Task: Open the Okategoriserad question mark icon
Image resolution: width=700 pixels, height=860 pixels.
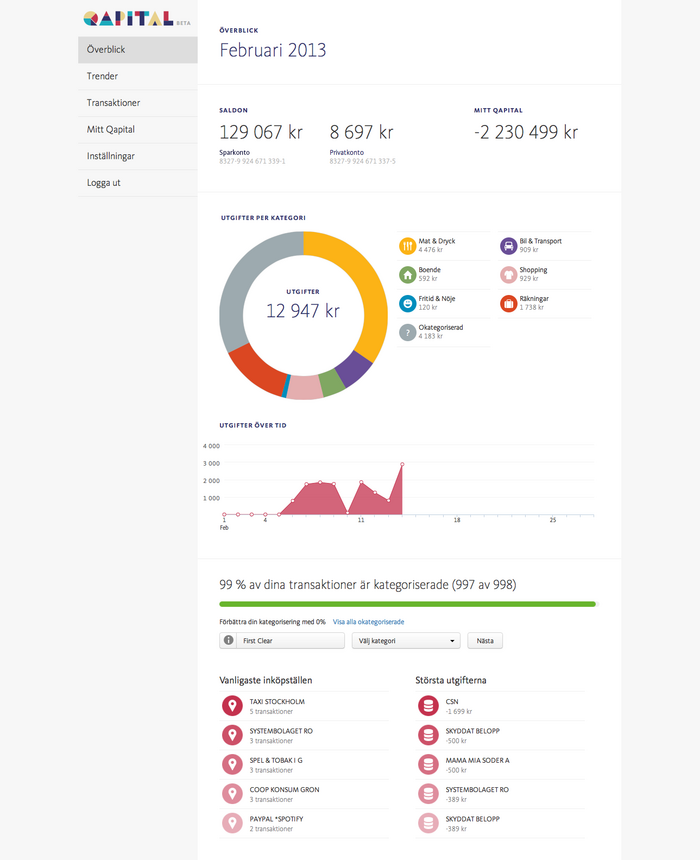Action: 407,332
